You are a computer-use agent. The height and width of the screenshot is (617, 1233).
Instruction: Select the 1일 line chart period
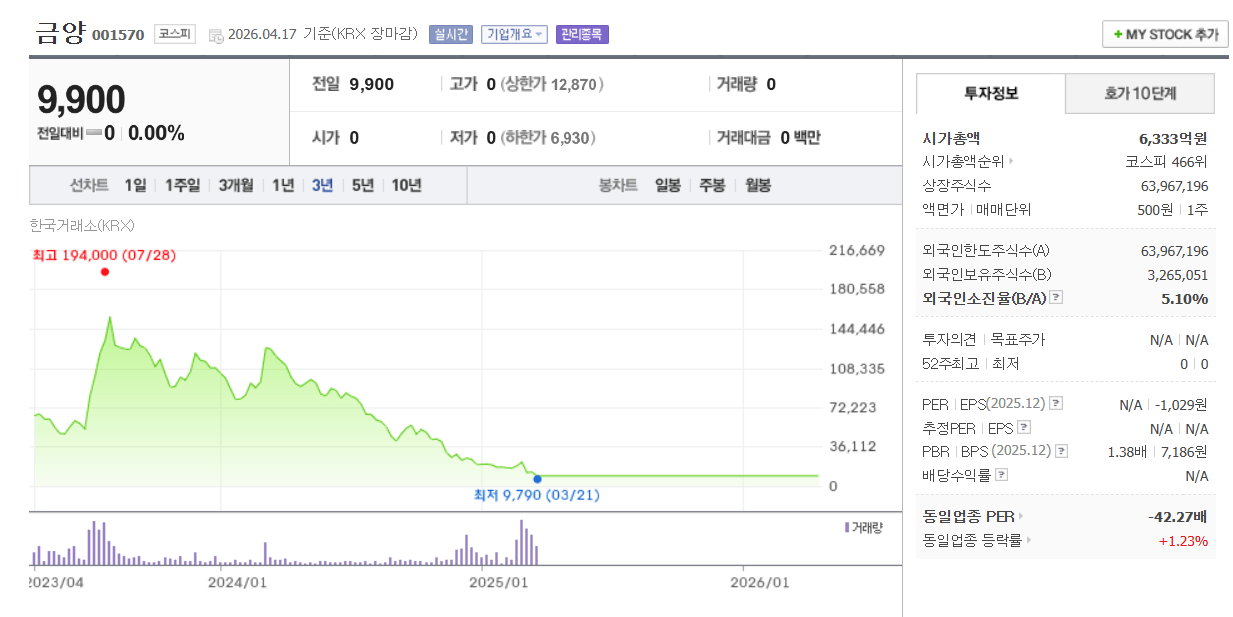click(x=135, y=185)
